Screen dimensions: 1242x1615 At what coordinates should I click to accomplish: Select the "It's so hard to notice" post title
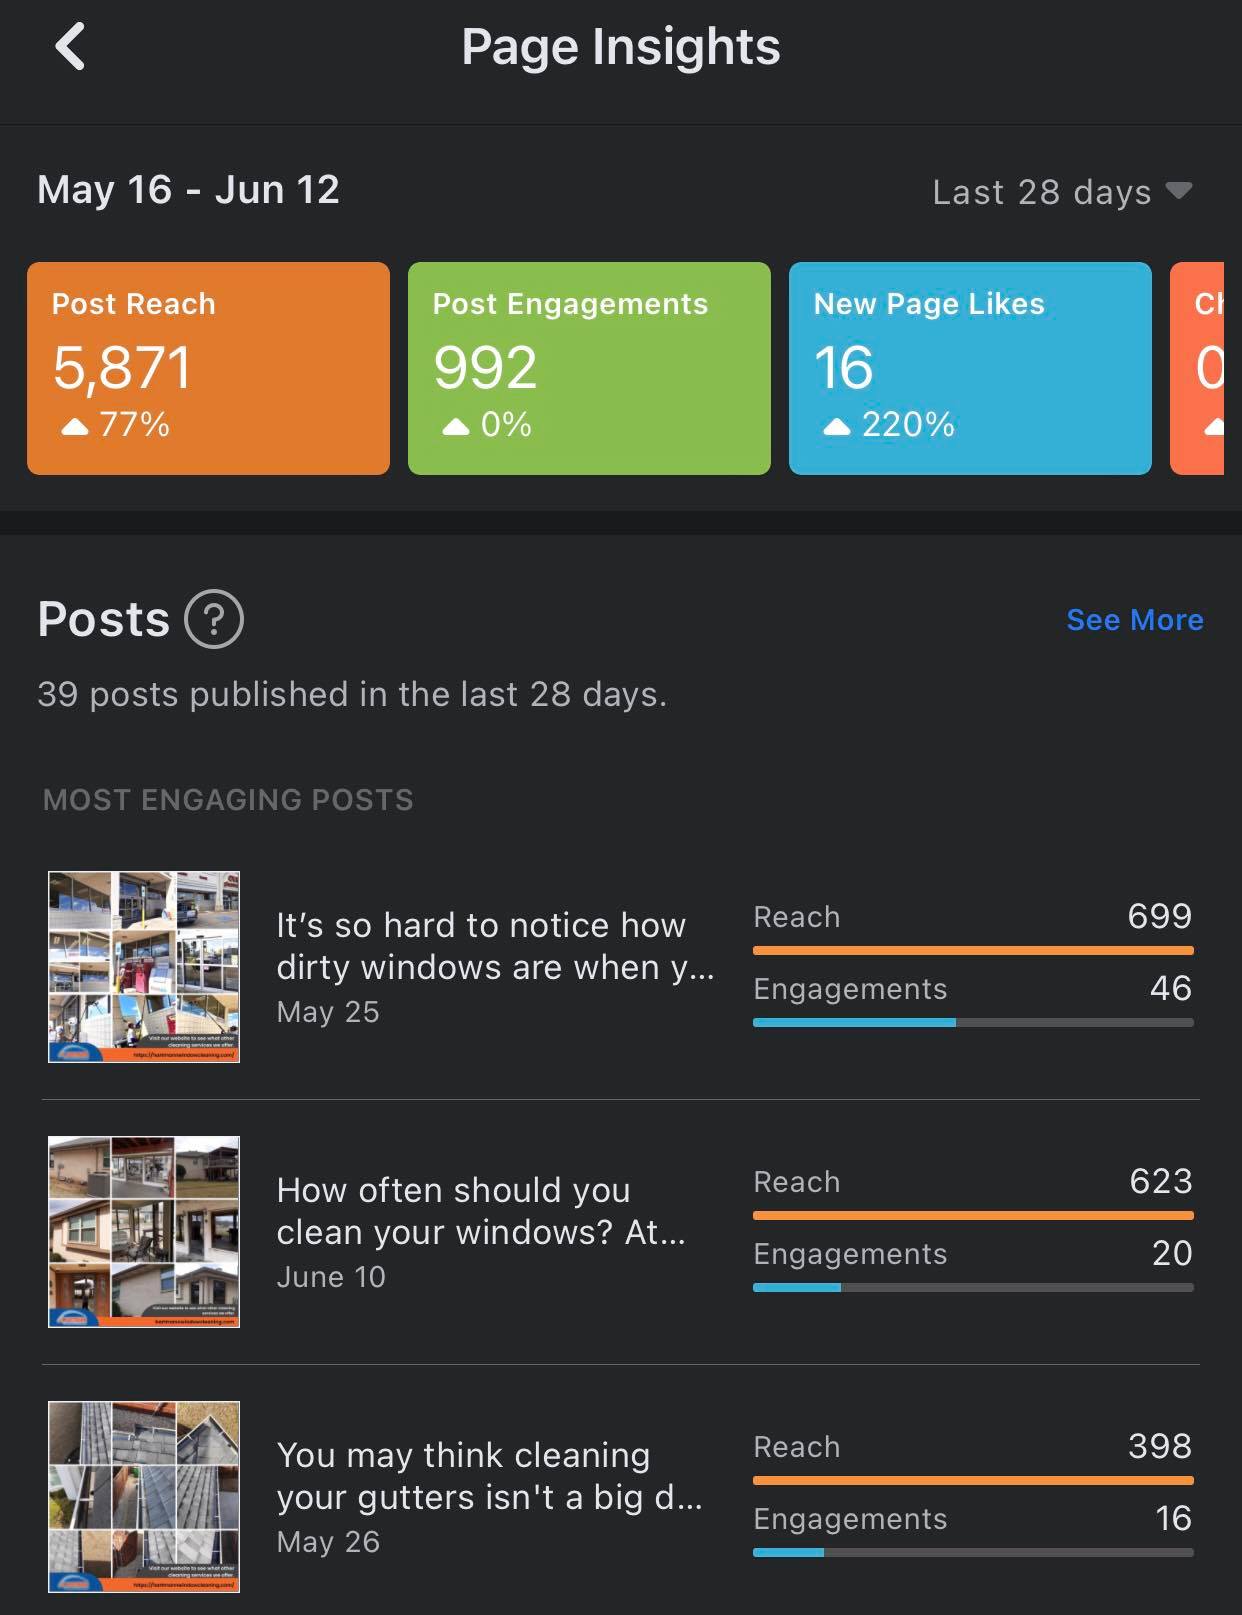(x=495, y=946)
